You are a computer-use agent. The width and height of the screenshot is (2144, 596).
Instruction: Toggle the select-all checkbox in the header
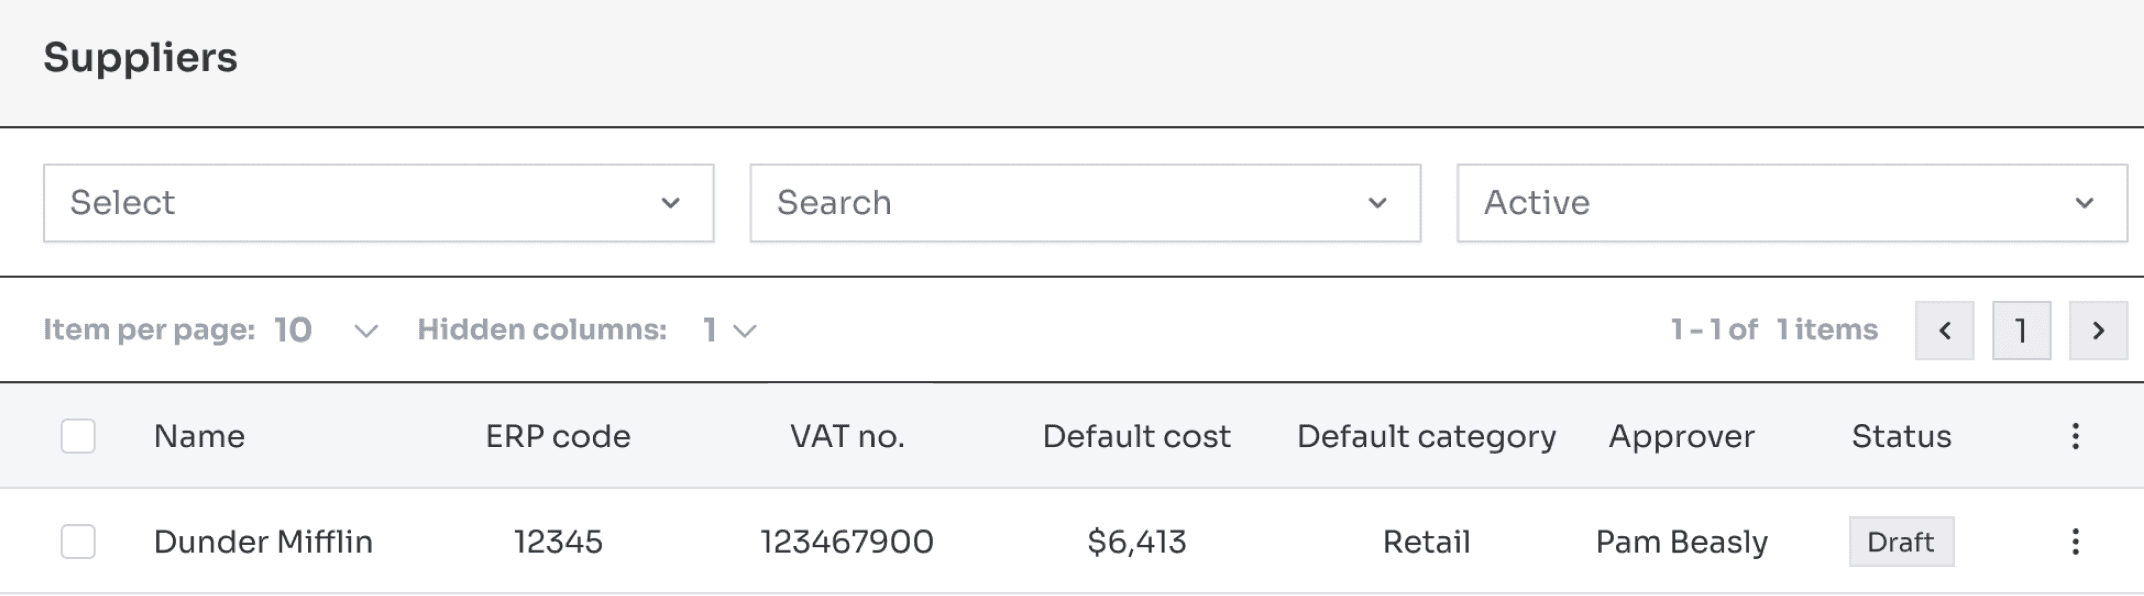pyautogui.click(x=78, y=436)
